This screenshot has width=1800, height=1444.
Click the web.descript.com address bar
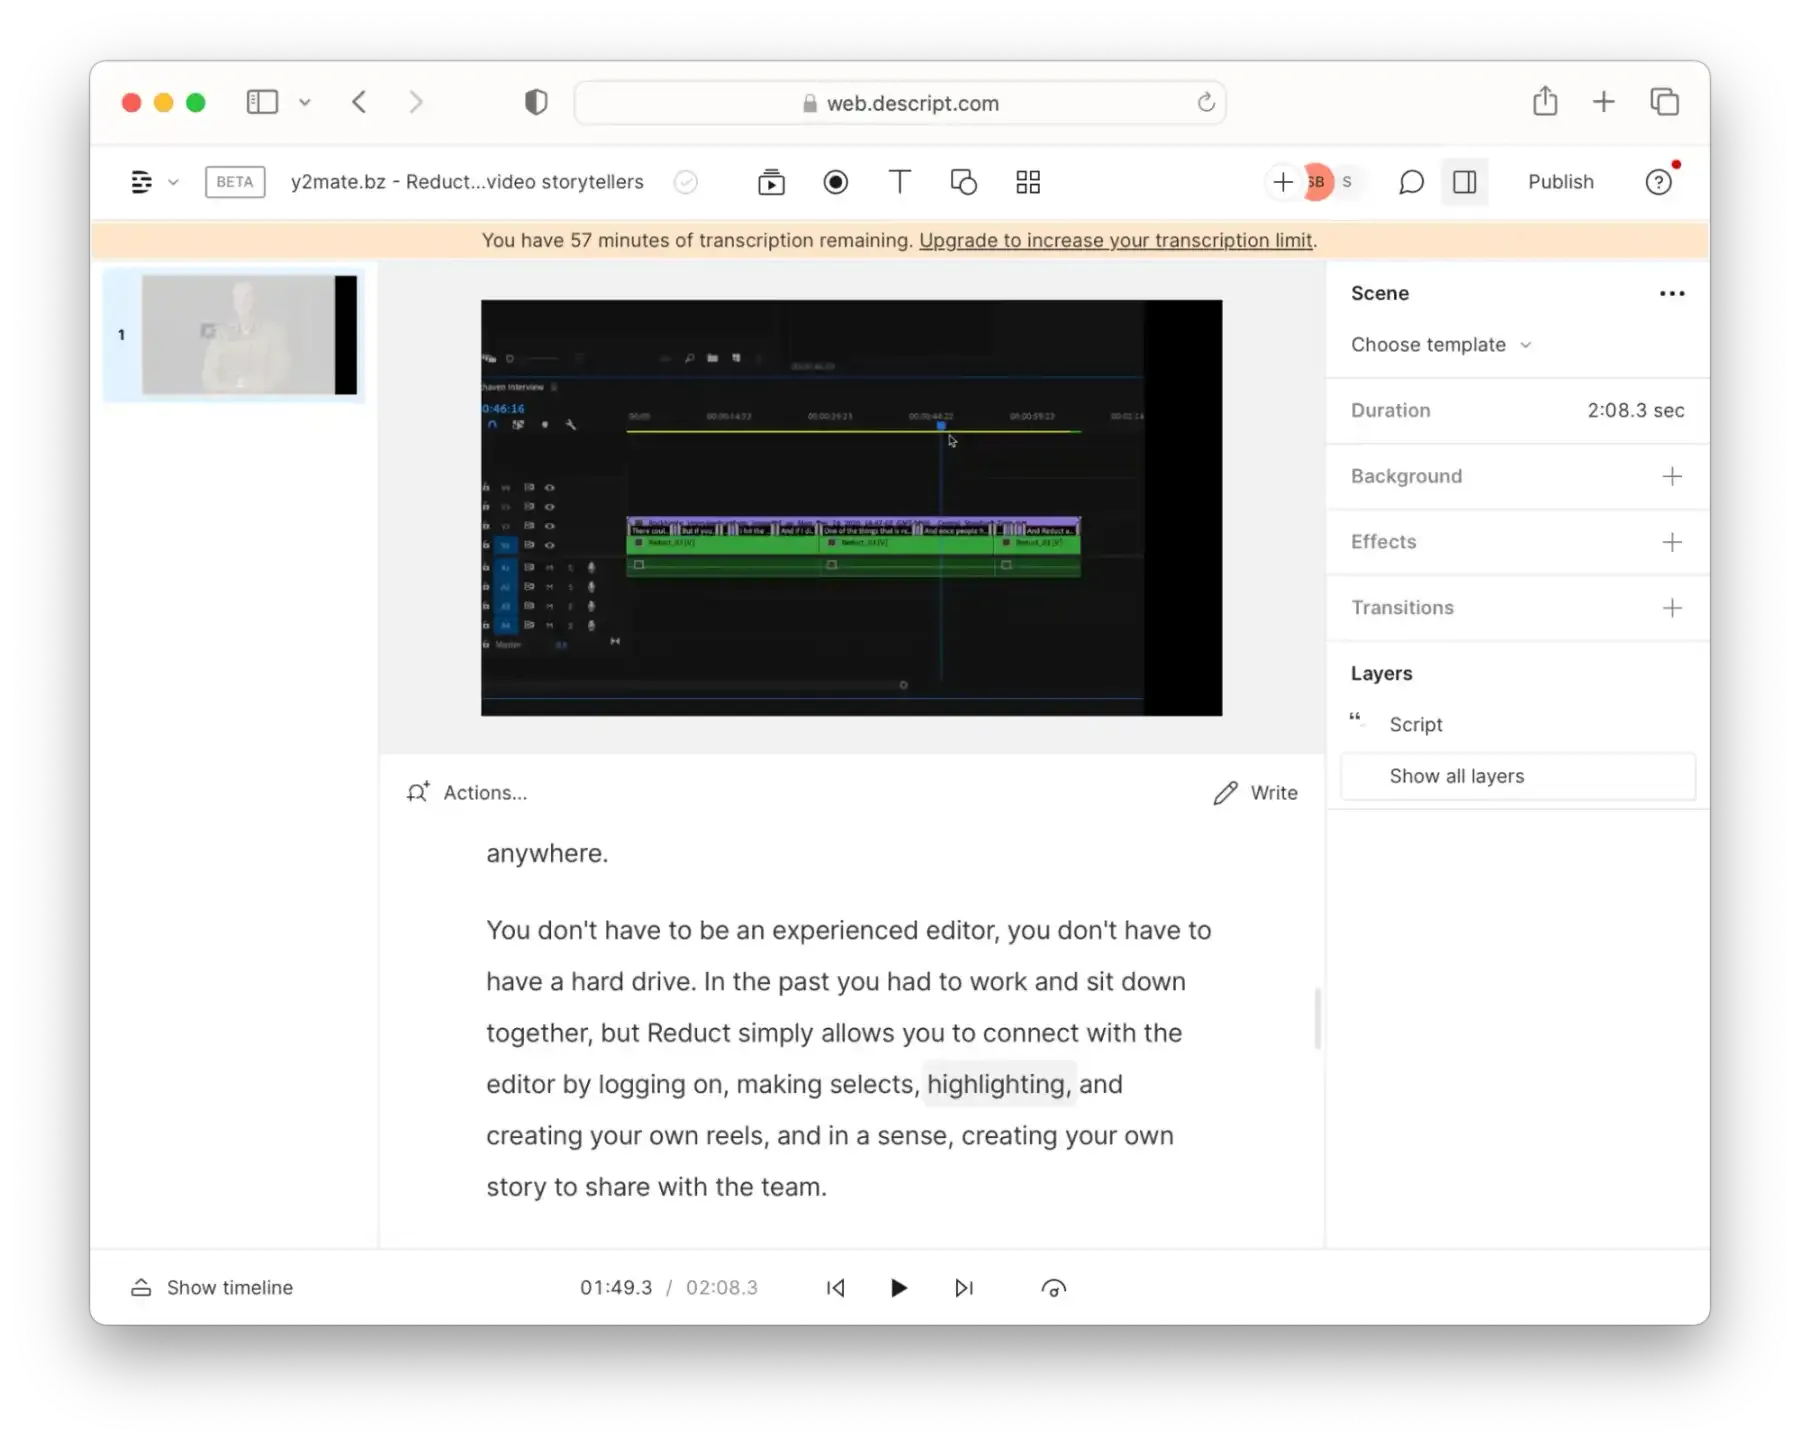[x=900, y=103]
